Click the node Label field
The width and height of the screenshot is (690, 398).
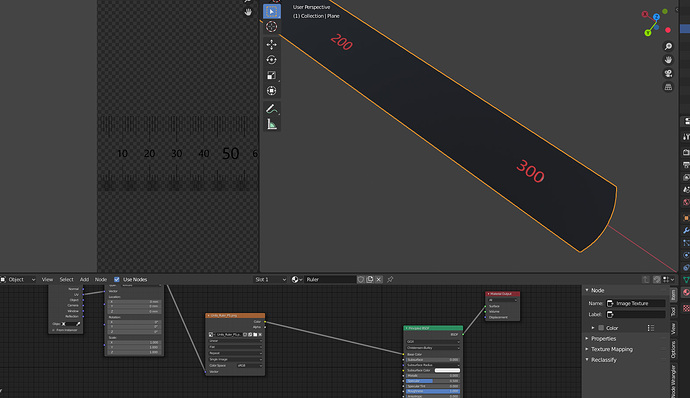pyautogui.click(x=635, y=314)
